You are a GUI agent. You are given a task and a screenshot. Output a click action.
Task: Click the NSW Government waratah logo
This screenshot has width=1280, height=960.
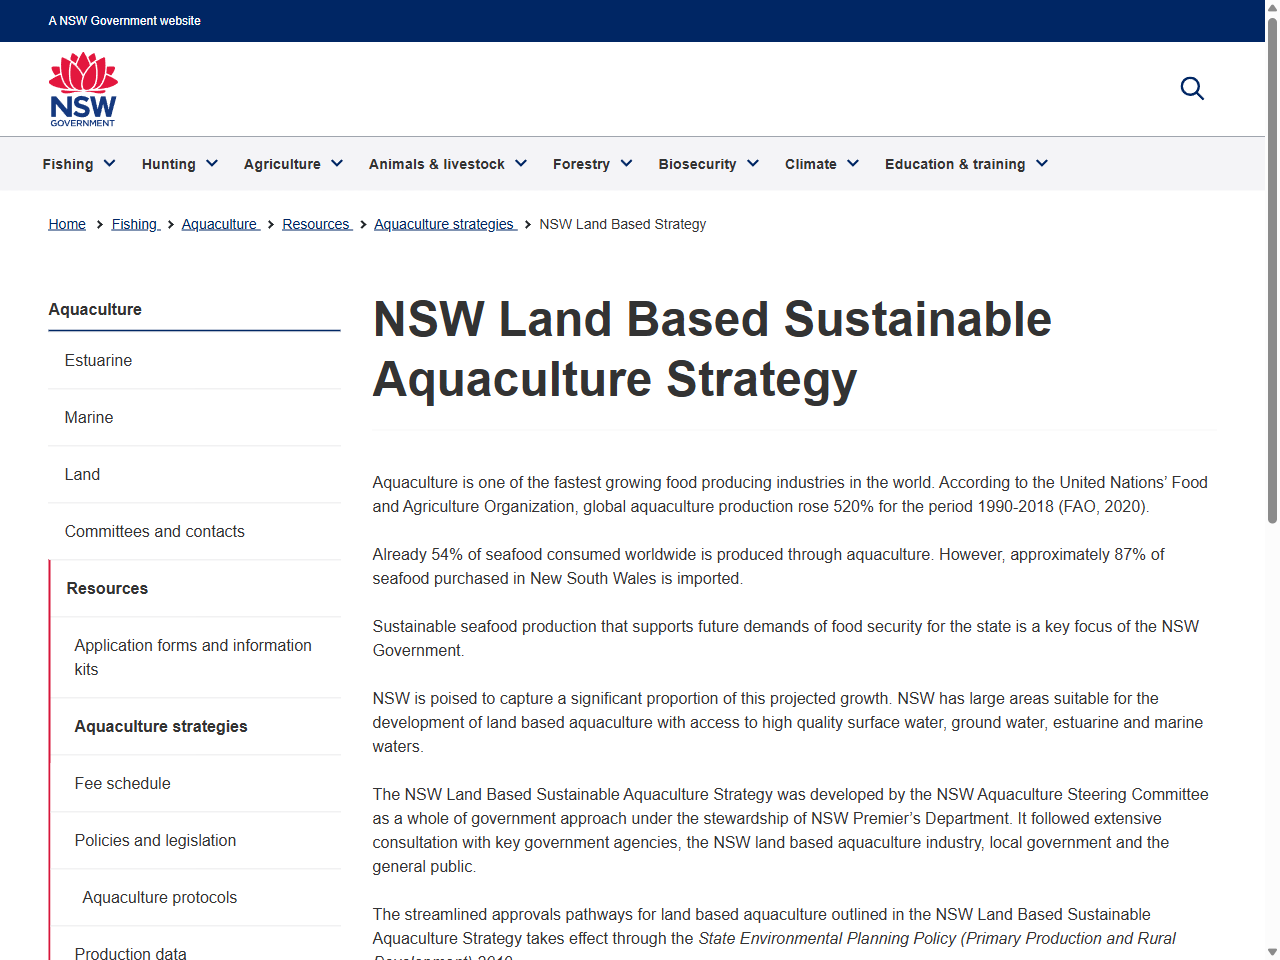coord(83,88)
